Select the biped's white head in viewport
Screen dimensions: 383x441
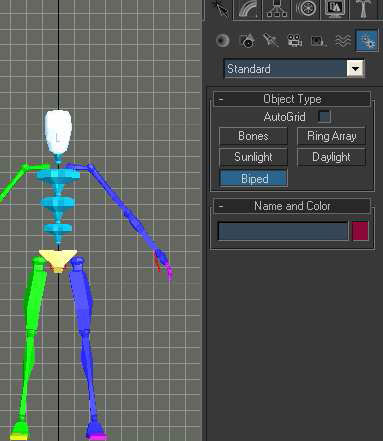(58, 132)
